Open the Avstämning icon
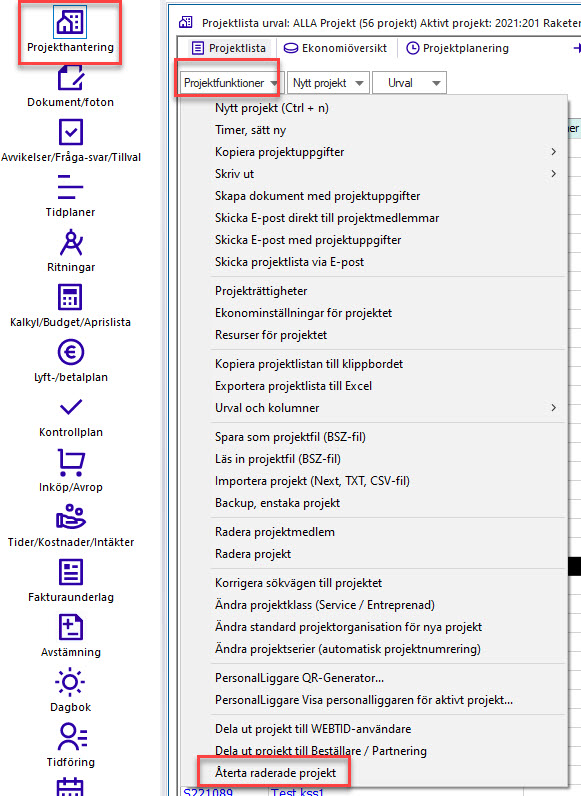Image resolution: width=581 pixels, height=796 pixels. point(71,627)
